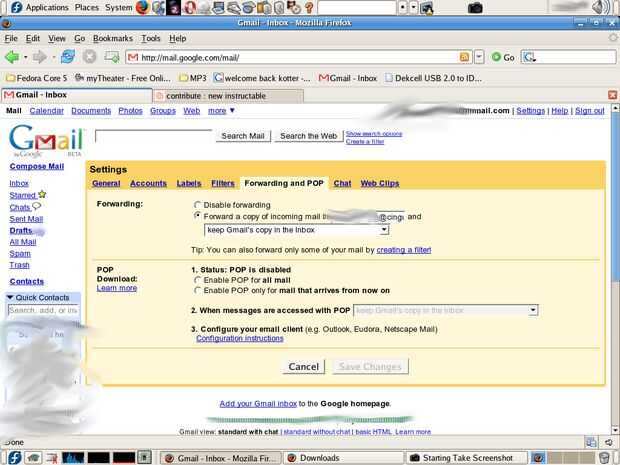Expand the Gmail 'more' menu
Screen dimensions: 620x465
(x=221, y=111)
